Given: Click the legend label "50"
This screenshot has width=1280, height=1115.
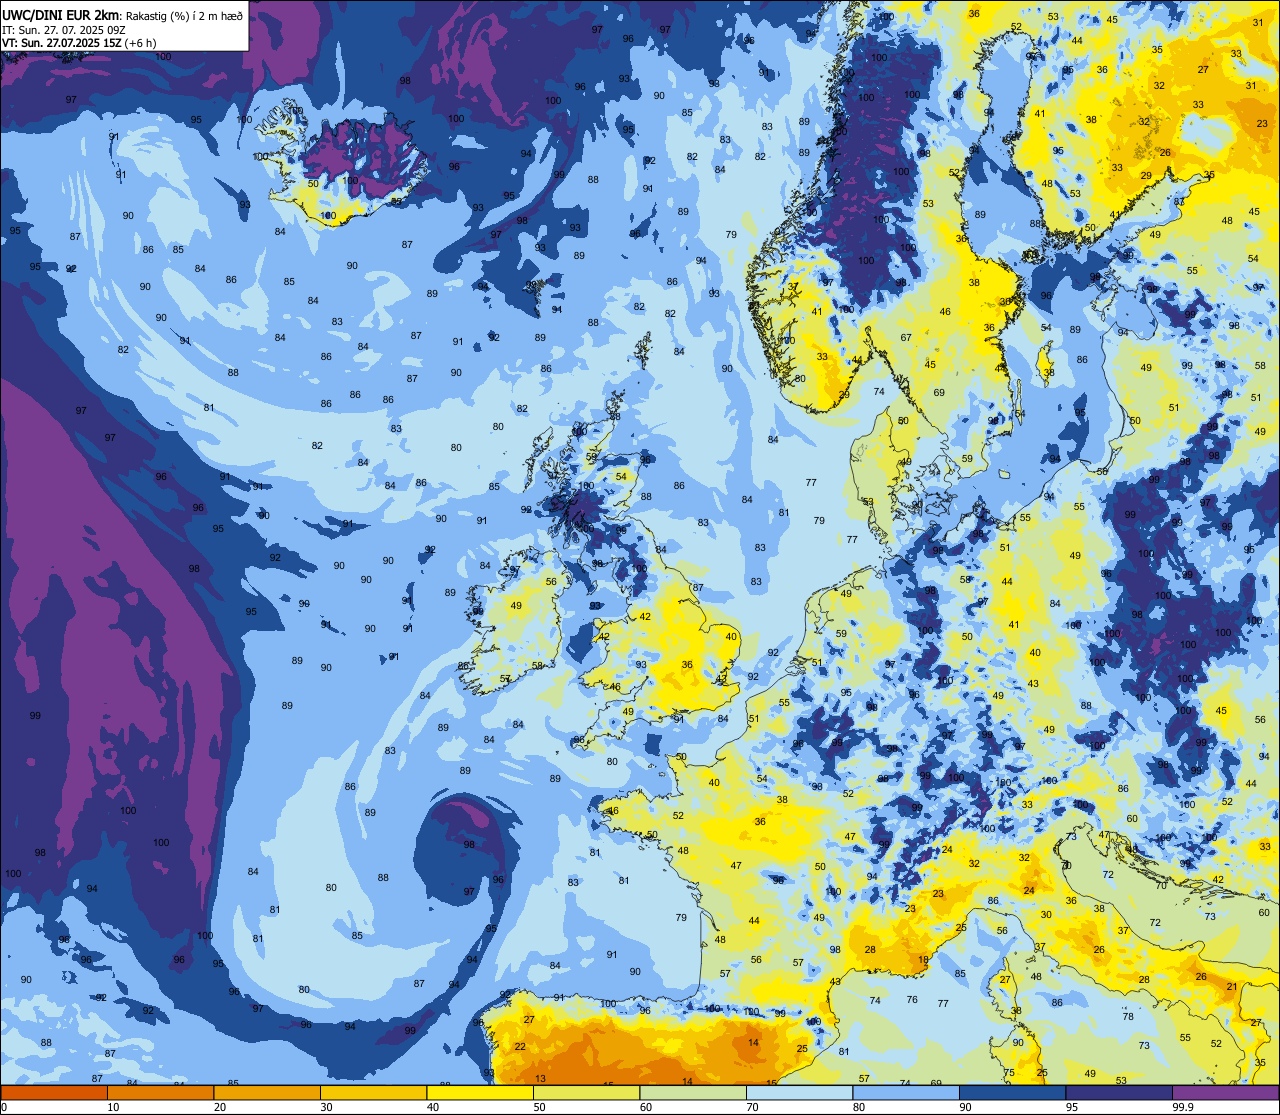Looking at the screenshot, I should (x=539, y=1107).
